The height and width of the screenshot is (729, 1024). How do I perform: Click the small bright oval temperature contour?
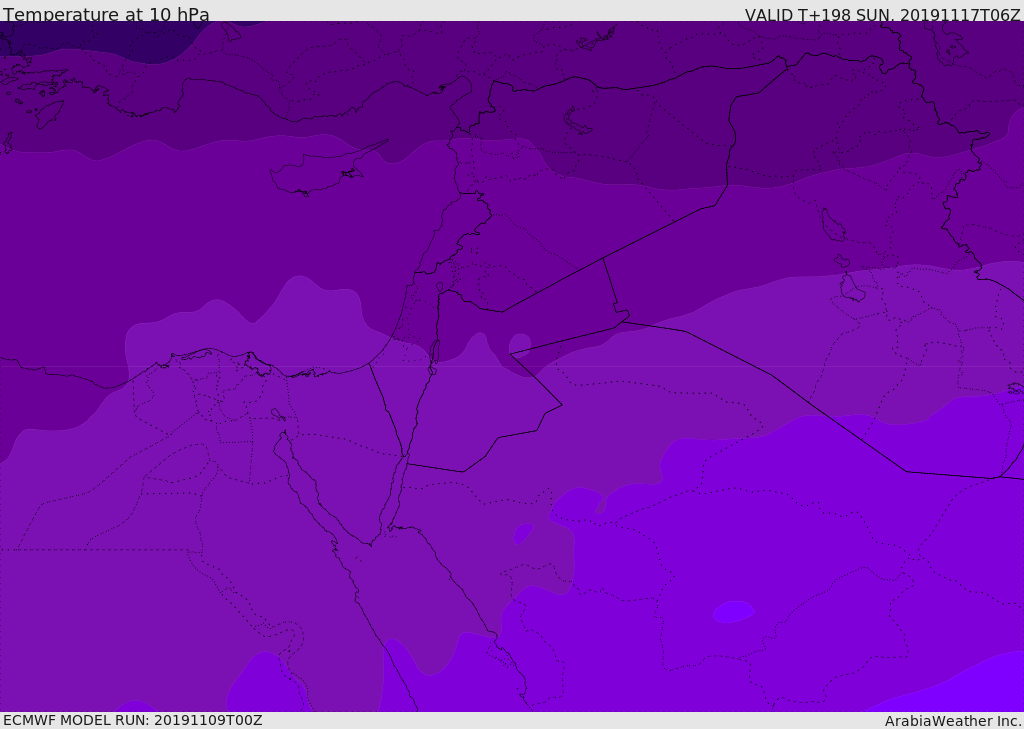[x=733, y=612]
